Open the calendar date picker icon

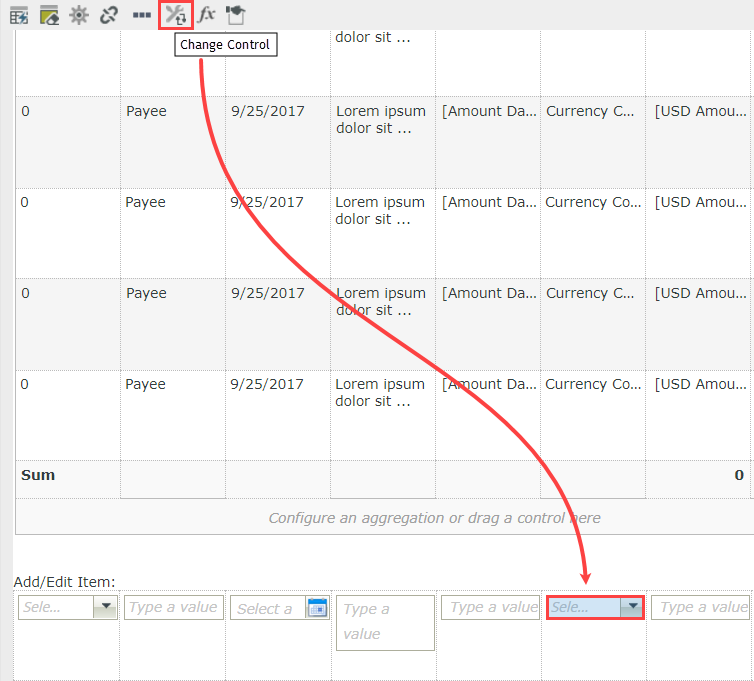pyautogui.click(x=317, y=608)
